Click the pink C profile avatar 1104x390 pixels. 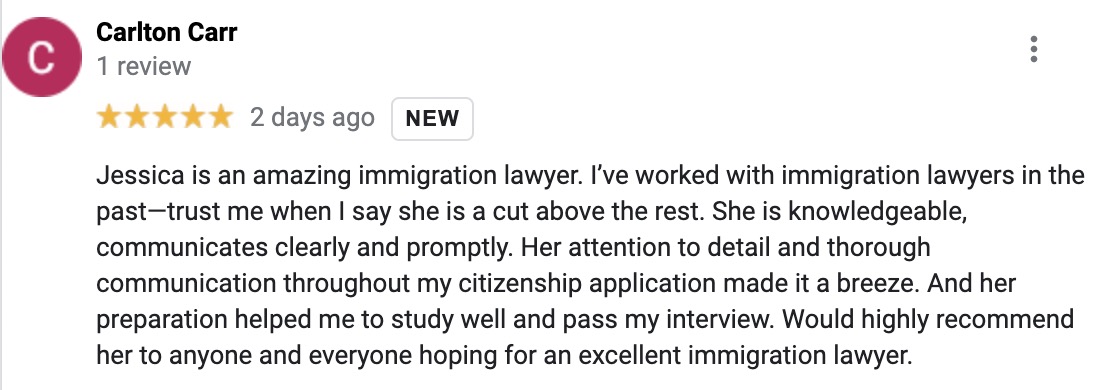(x=42, y=57)
